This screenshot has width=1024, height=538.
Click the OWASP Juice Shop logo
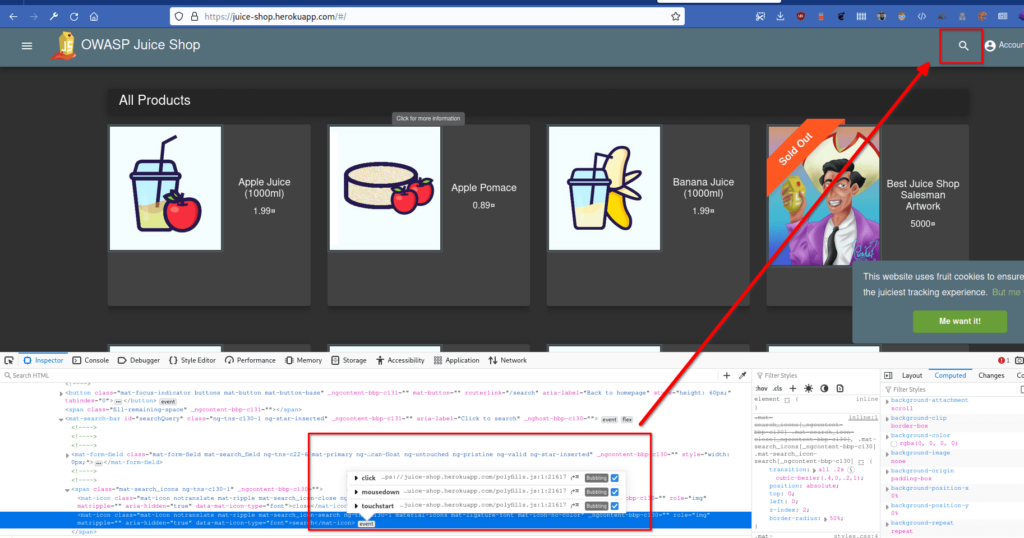click(x=67, y=45)
